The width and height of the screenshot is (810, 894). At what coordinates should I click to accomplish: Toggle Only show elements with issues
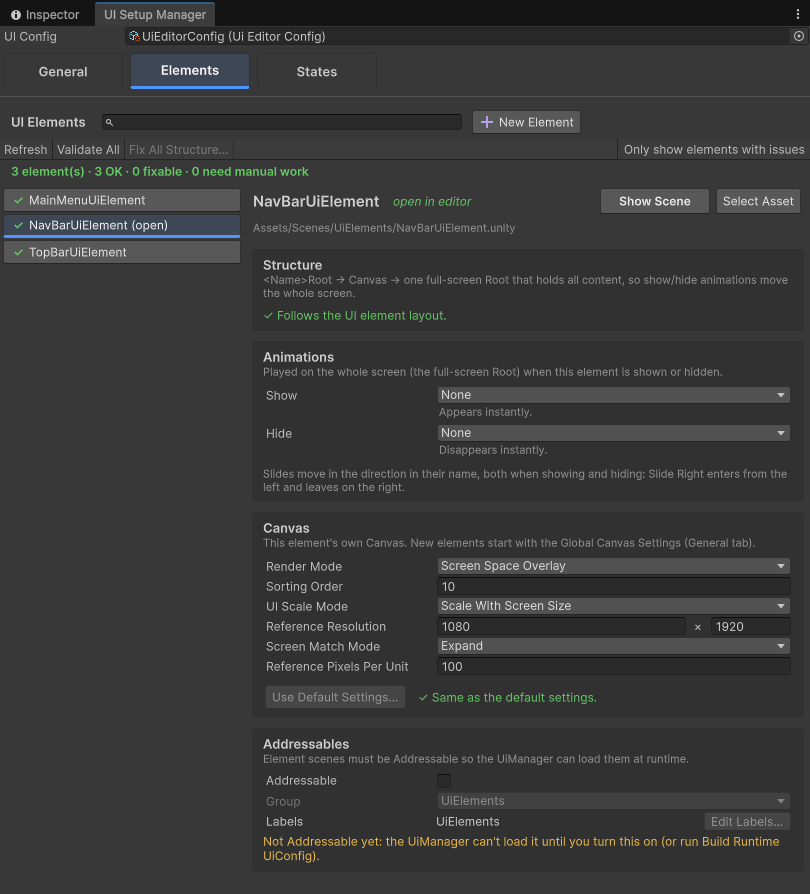coord(714,149)
